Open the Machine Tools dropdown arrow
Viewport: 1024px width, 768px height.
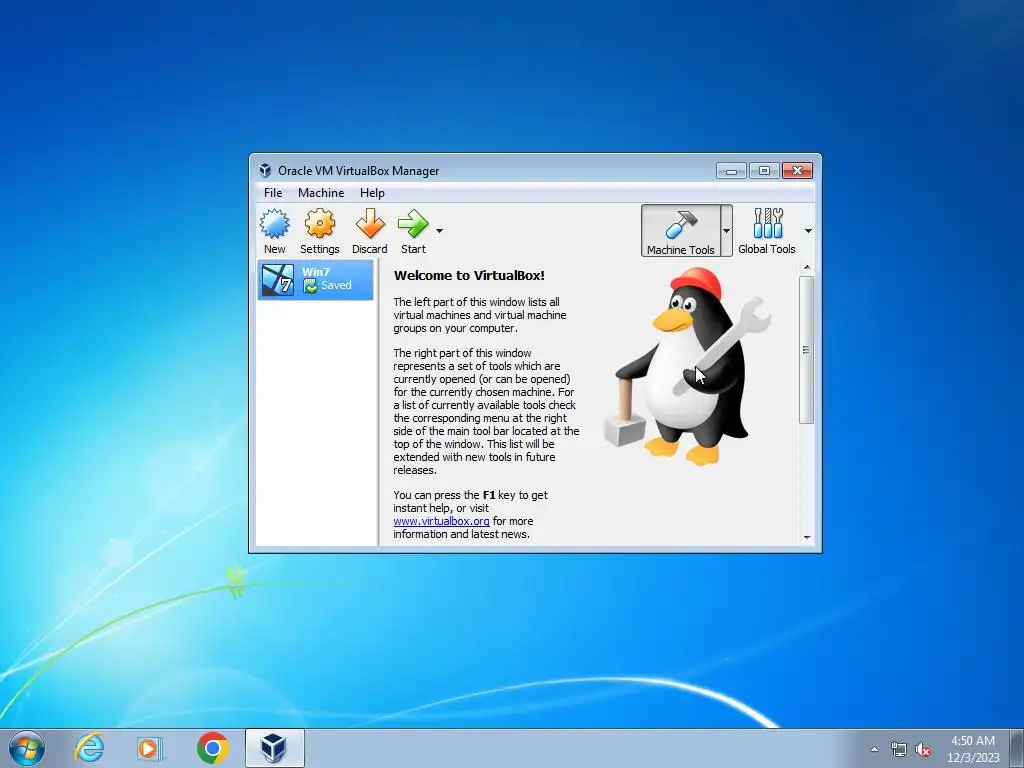pos(726,231)
